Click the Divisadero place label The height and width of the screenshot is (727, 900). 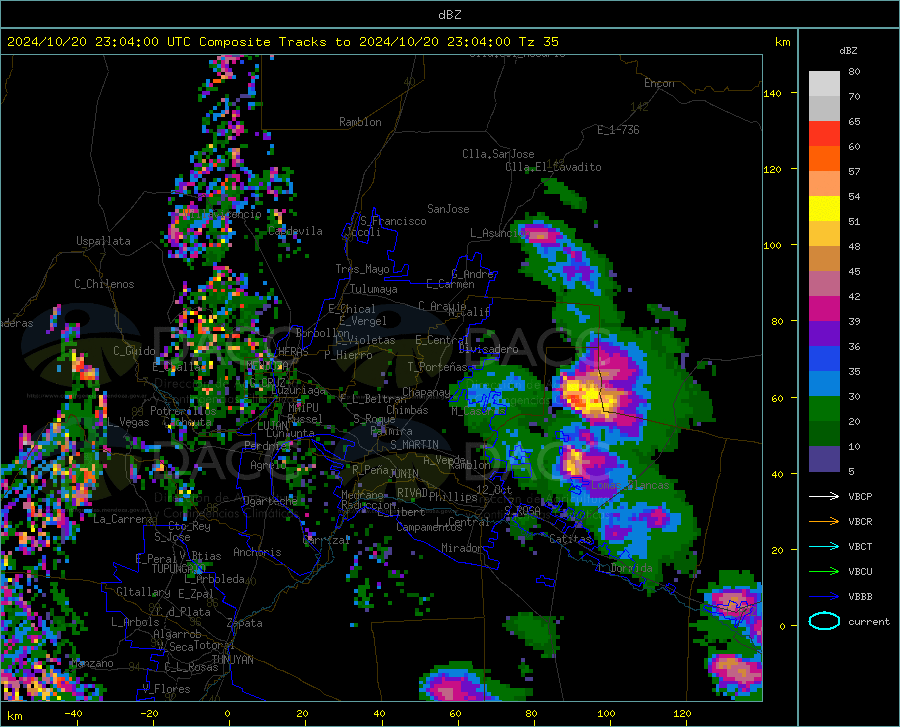488,349
